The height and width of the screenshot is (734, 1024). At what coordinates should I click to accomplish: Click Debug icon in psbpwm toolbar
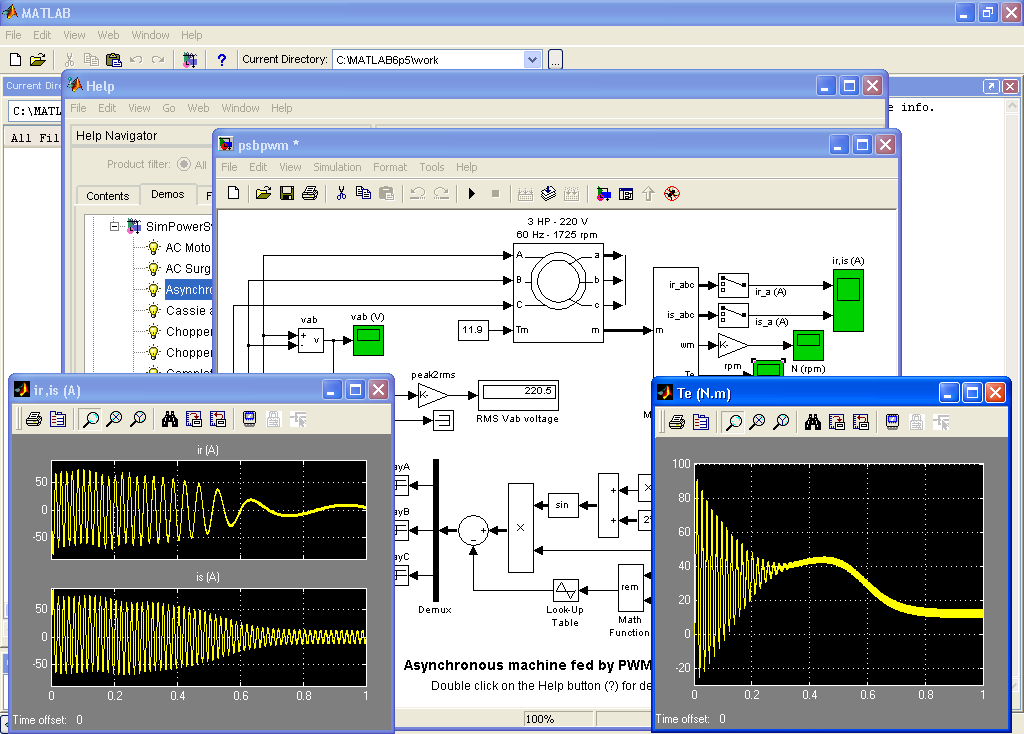671,194
